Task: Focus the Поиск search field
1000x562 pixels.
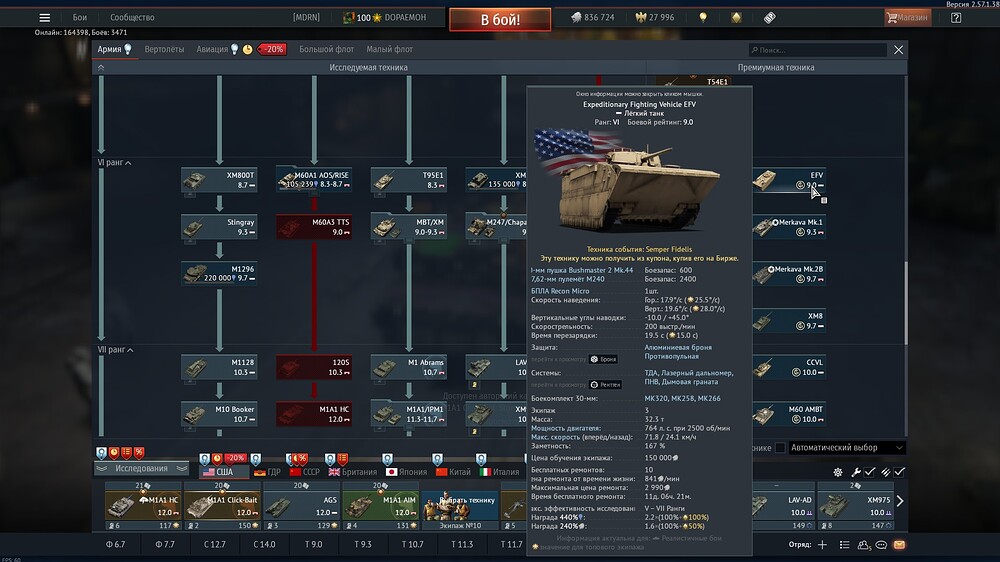Action: click(818, 50)
